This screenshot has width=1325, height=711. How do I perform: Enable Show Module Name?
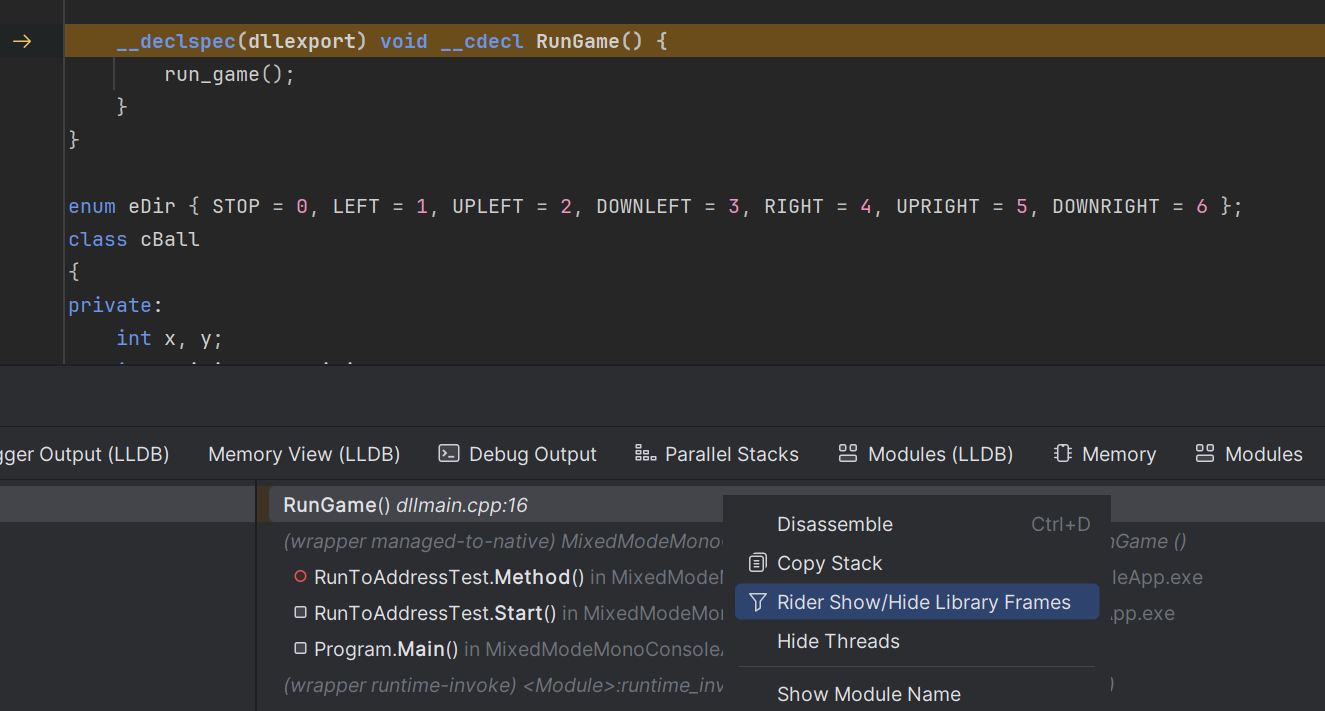[868, 694]
